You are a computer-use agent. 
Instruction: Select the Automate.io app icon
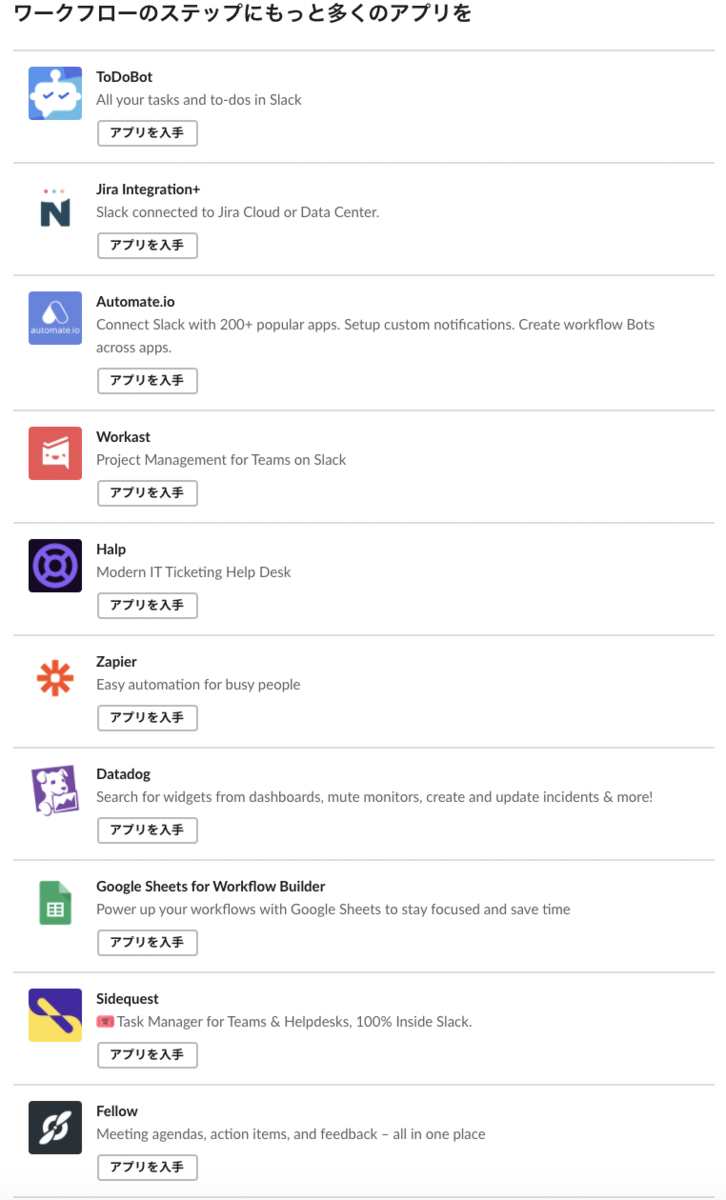point(55,318)
